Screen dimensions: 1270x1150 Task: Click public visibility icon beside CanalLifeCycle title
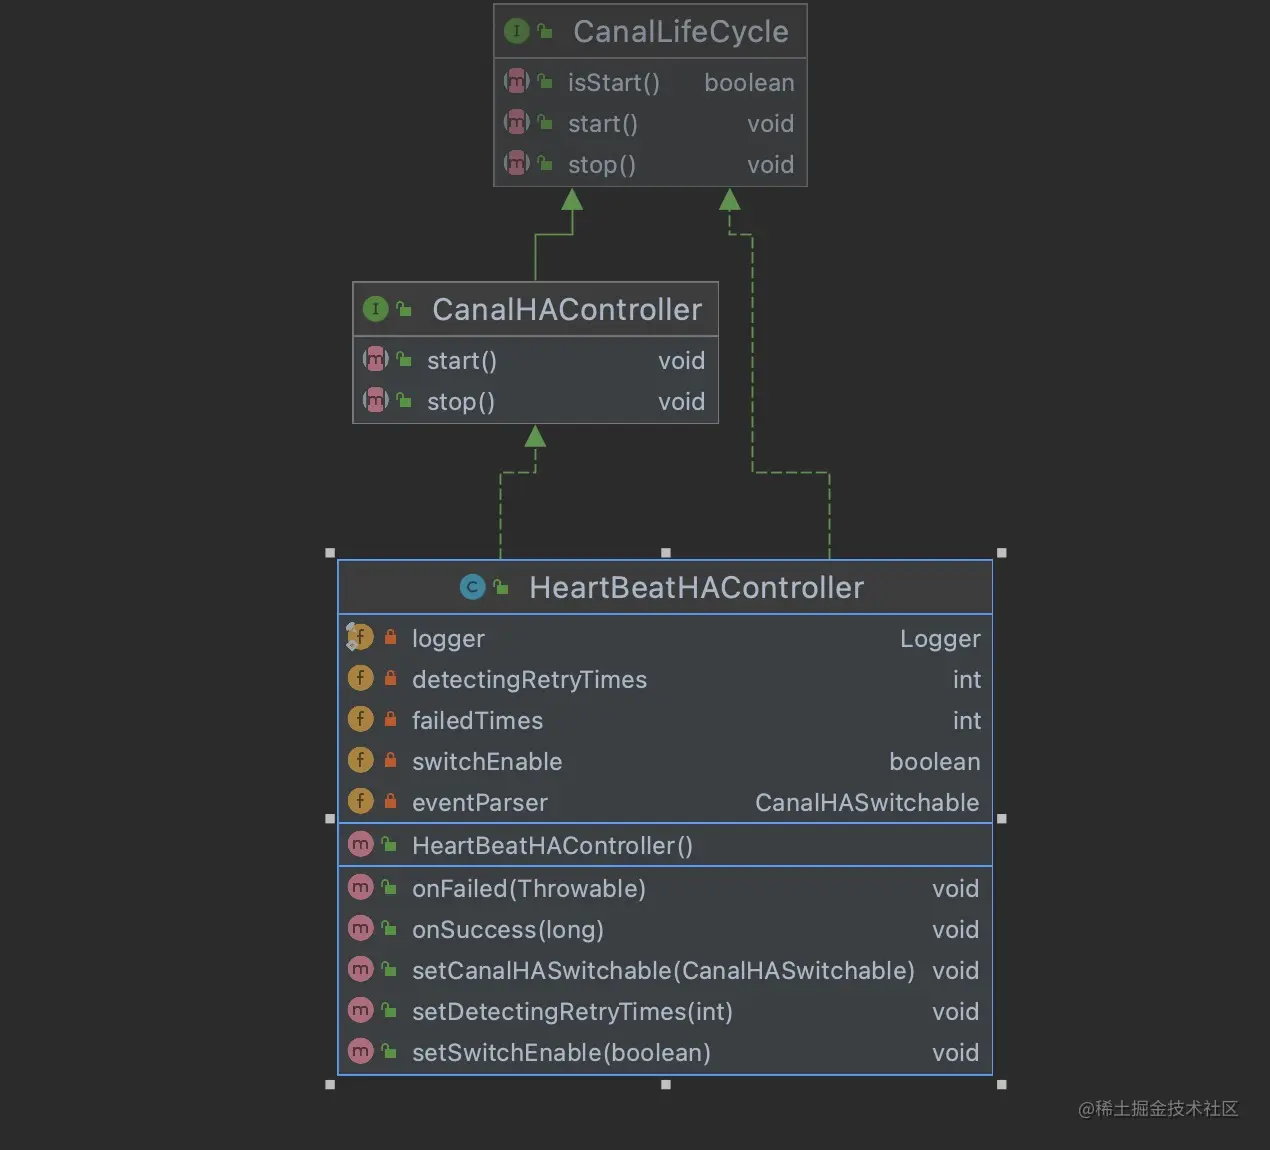click(x=546, y=31)
